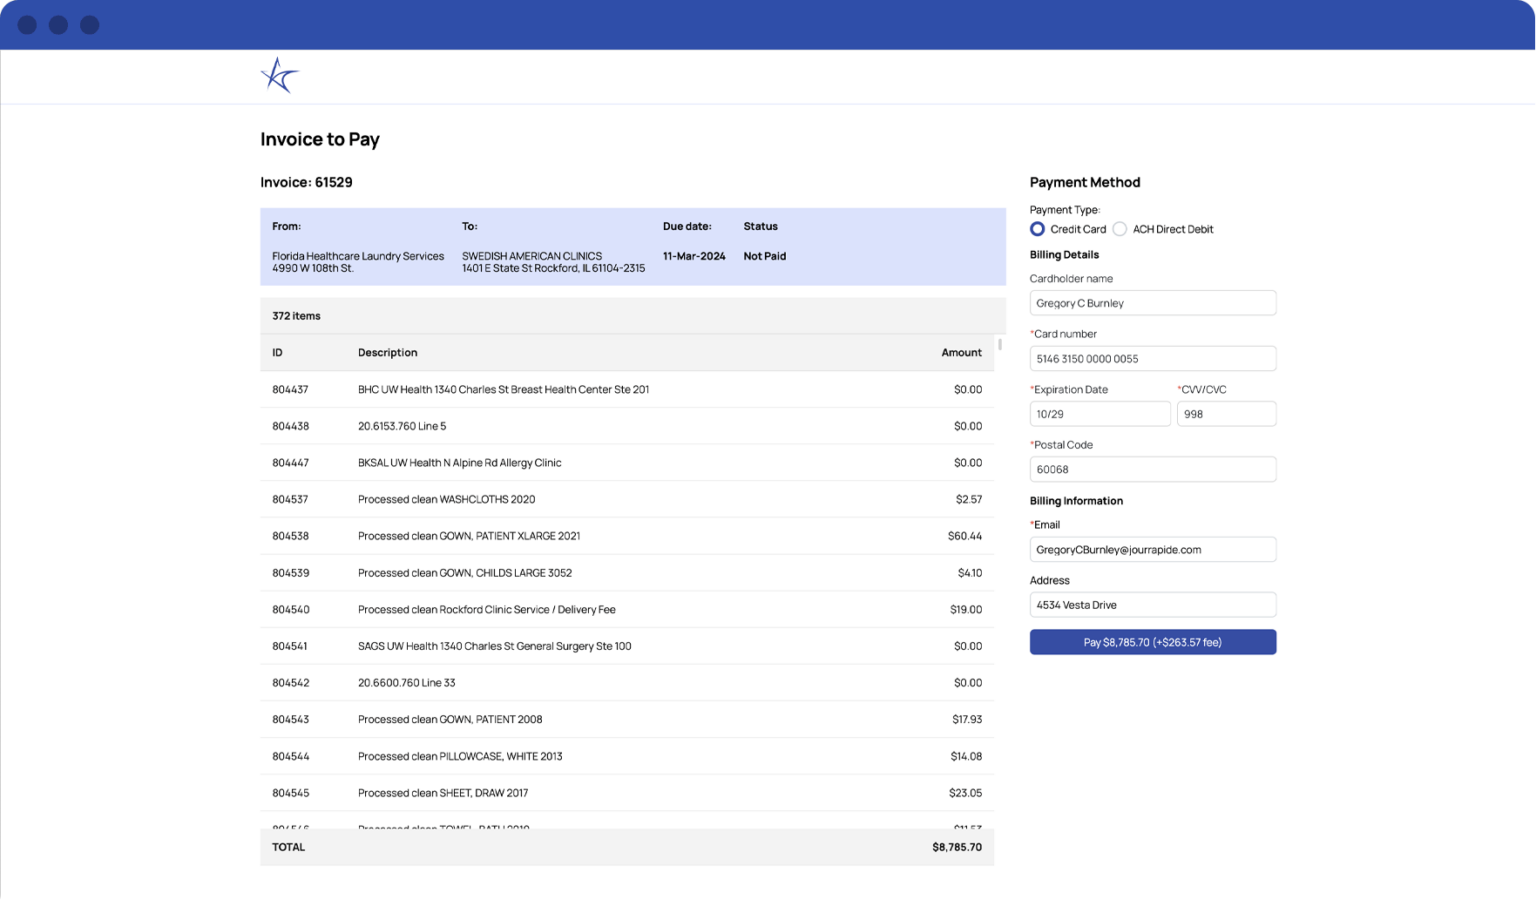
Task: Click the third window control dot
Action: click(88, 24)
